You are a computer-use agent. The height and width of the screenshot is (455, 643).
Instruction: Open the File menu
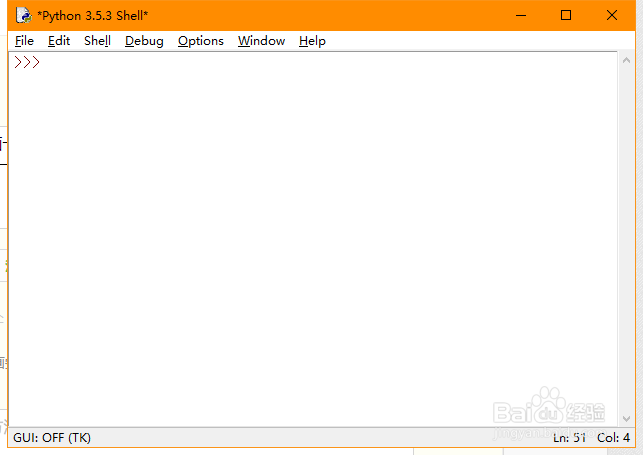[24, 41]
